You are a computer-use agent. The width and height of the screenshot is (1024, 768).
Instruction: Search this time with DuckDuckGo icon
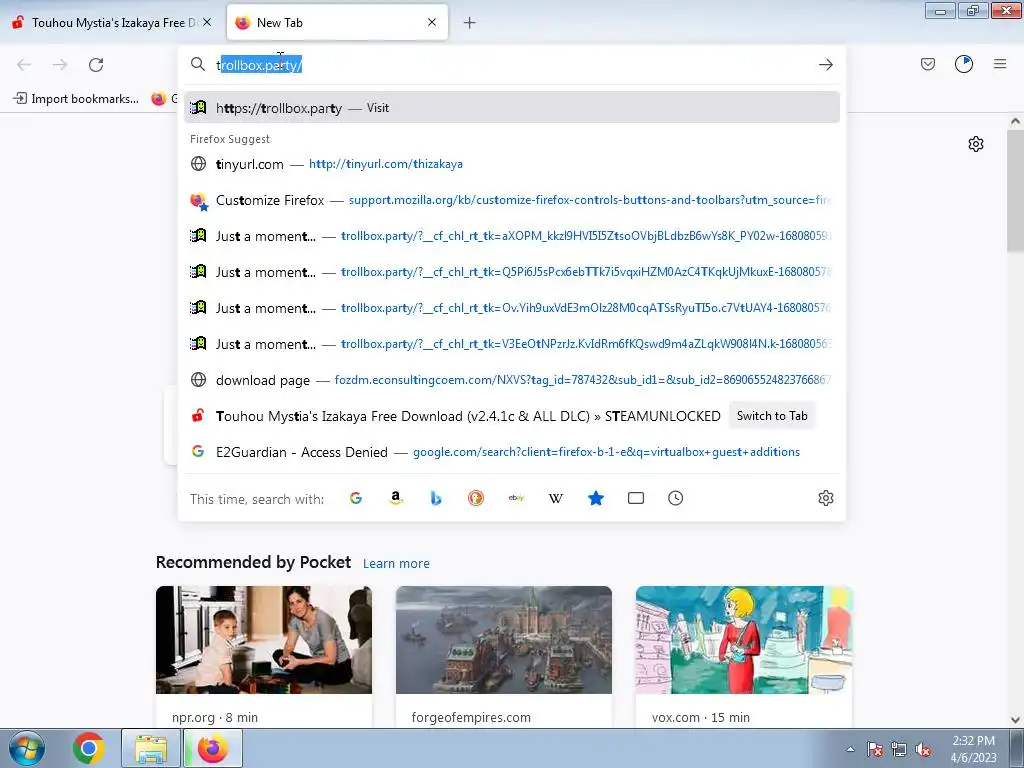[476, 498]
